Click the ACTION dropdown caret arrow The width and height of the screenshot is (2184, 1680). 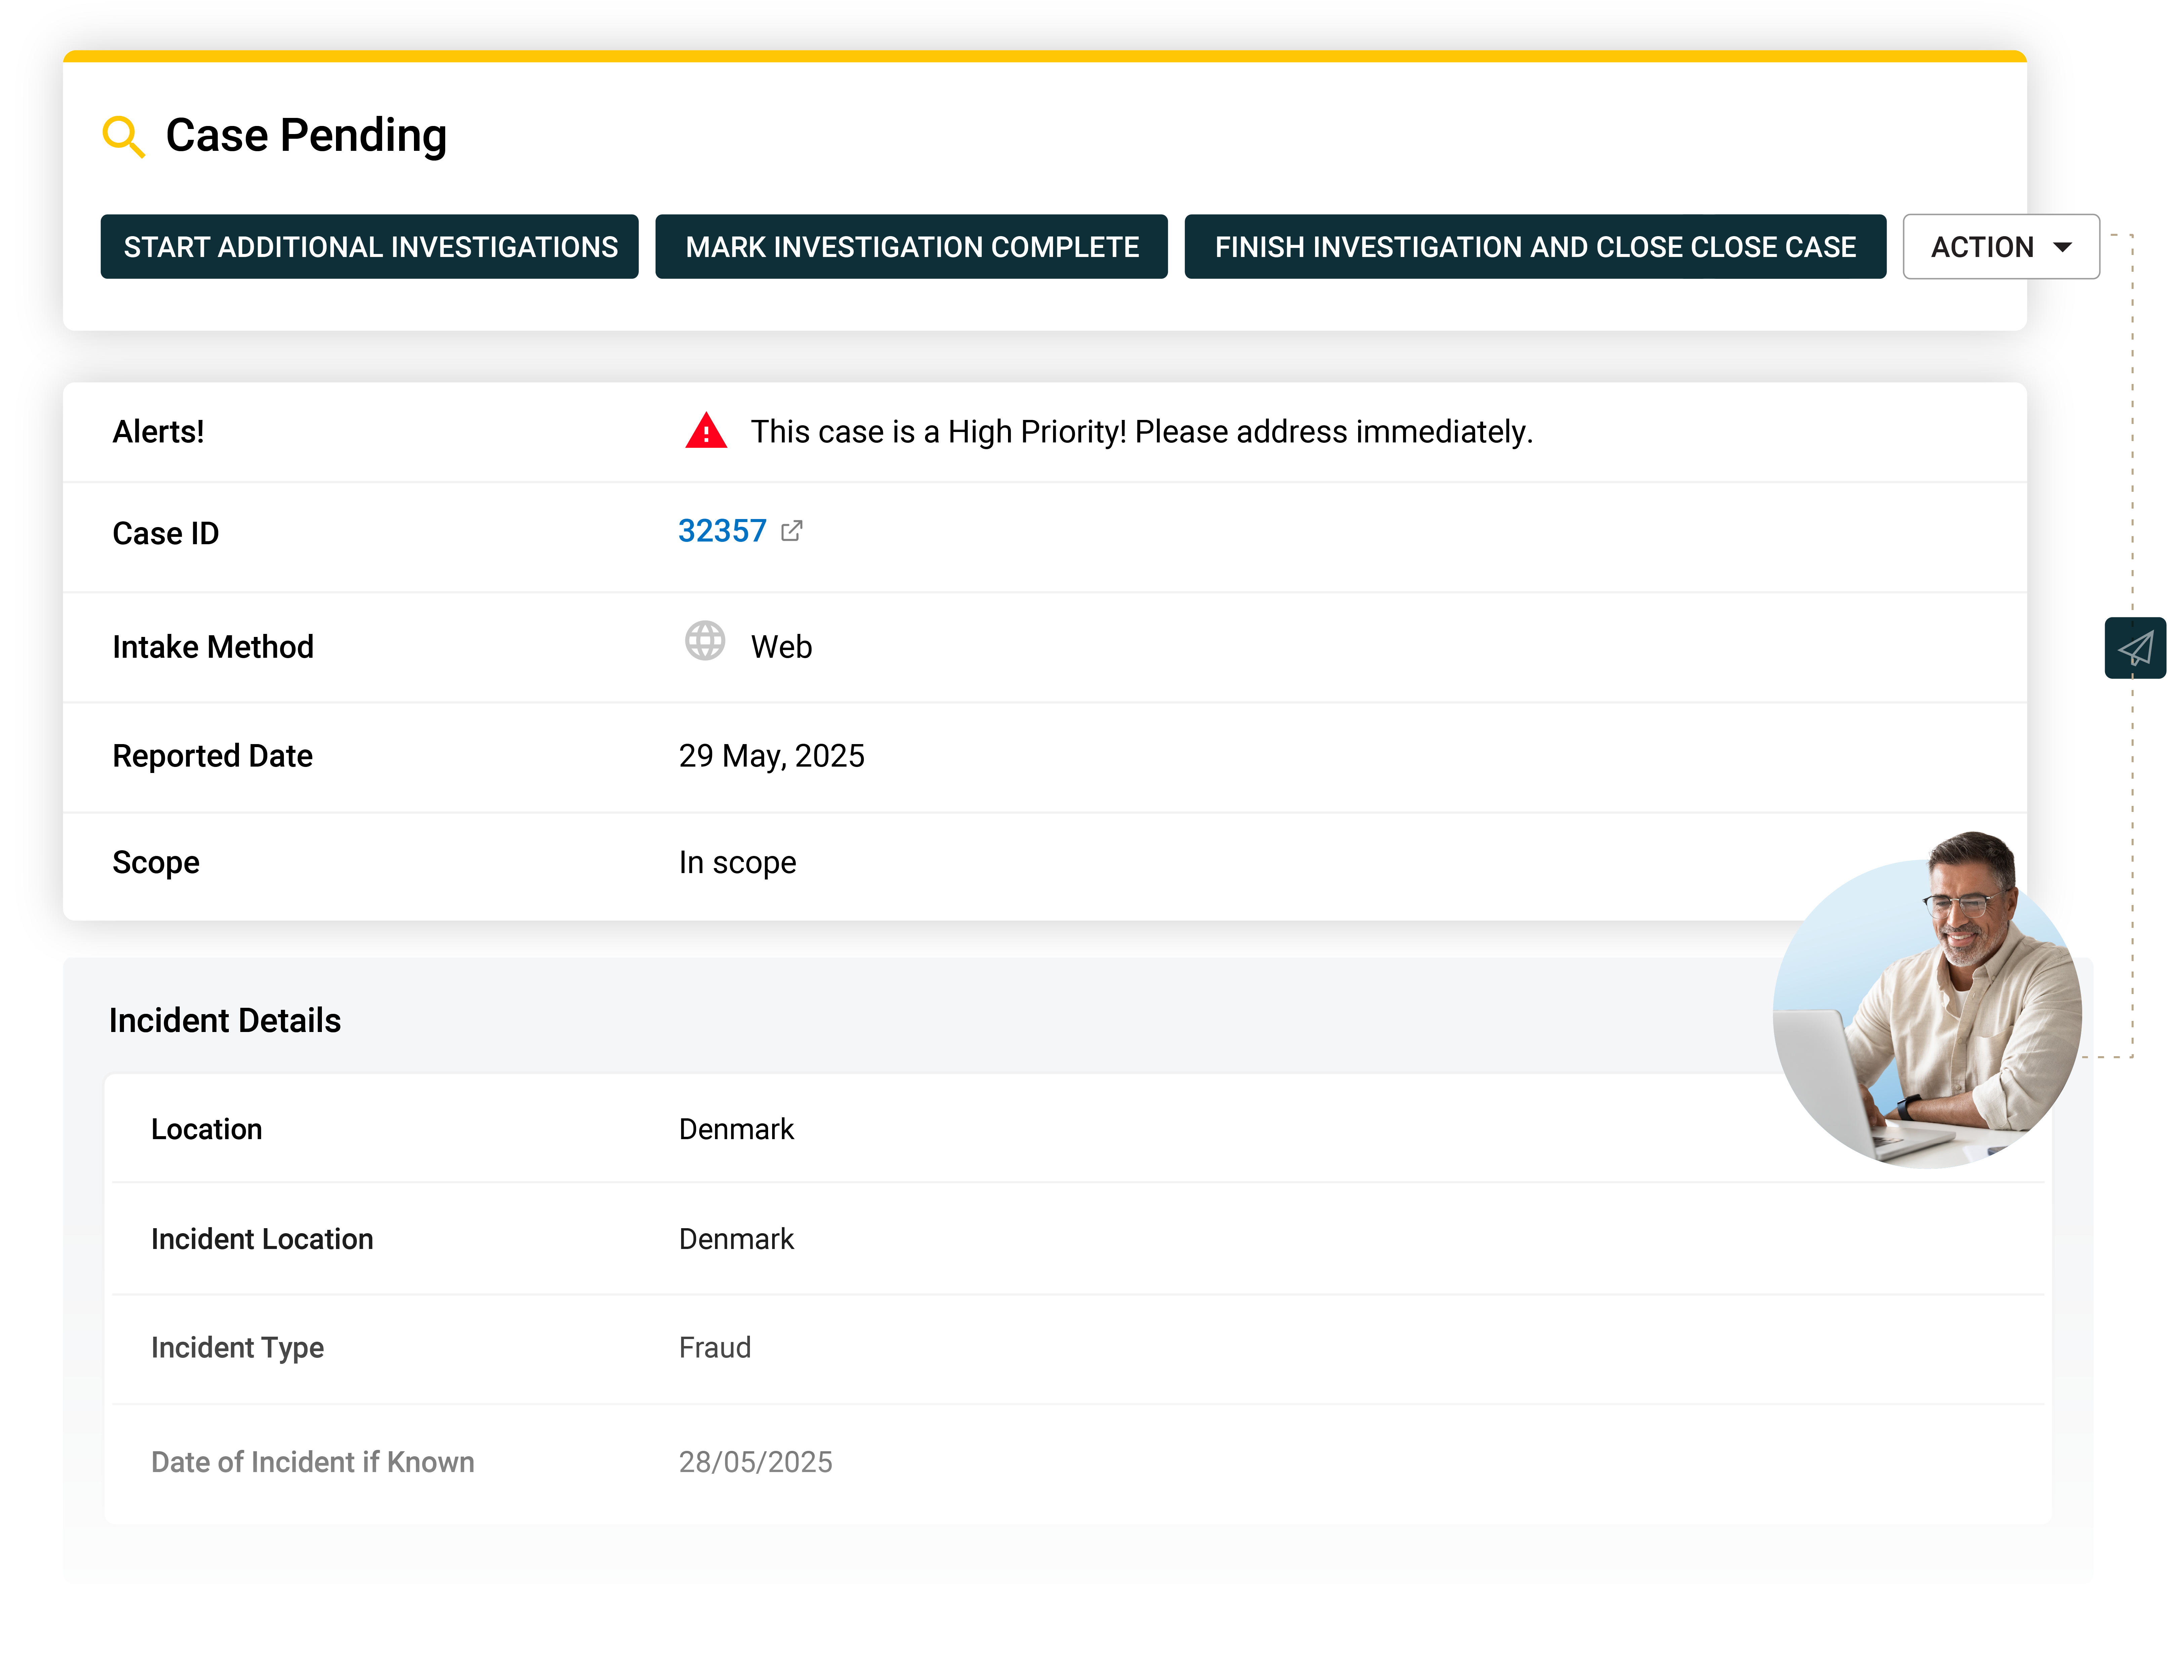tap(2062, 247)
